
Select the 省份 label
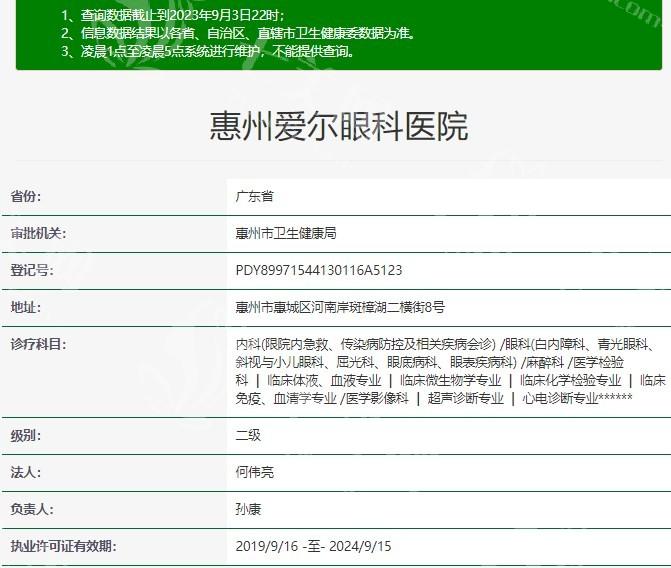pyautogui.click(x=26, y=196)
